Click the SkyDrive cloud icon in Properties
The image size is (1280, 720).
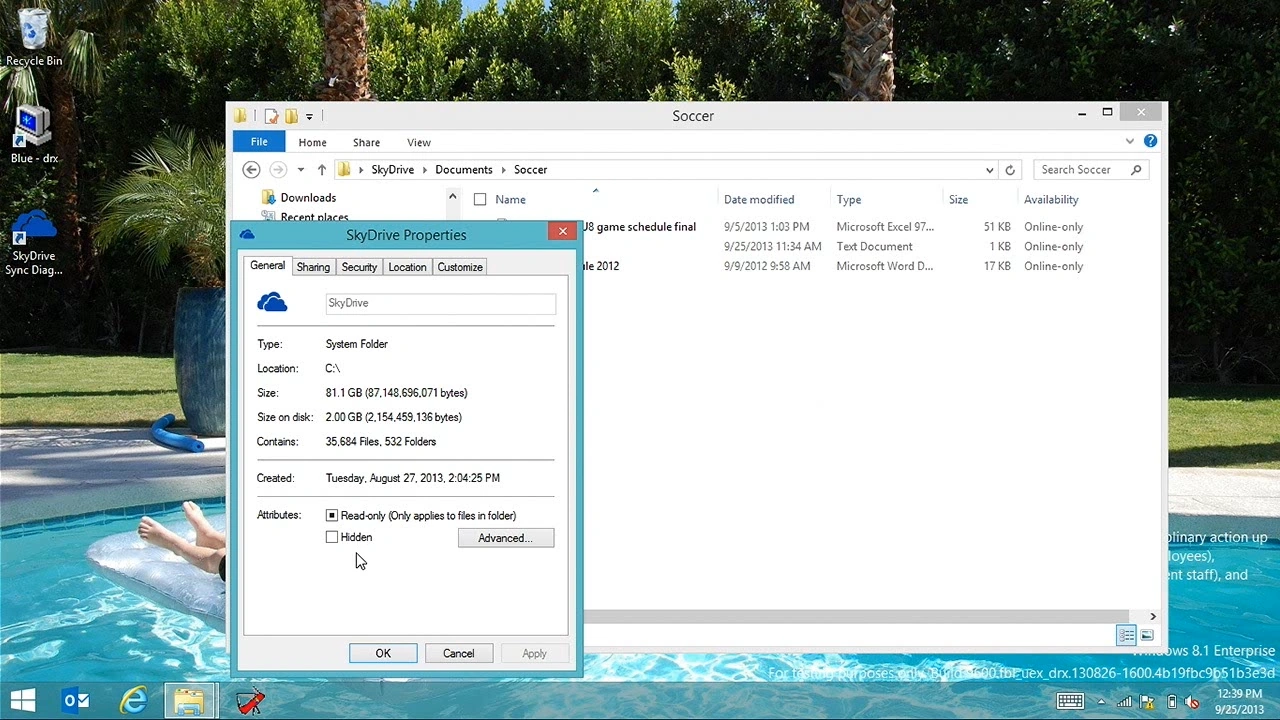coord(272,302)
